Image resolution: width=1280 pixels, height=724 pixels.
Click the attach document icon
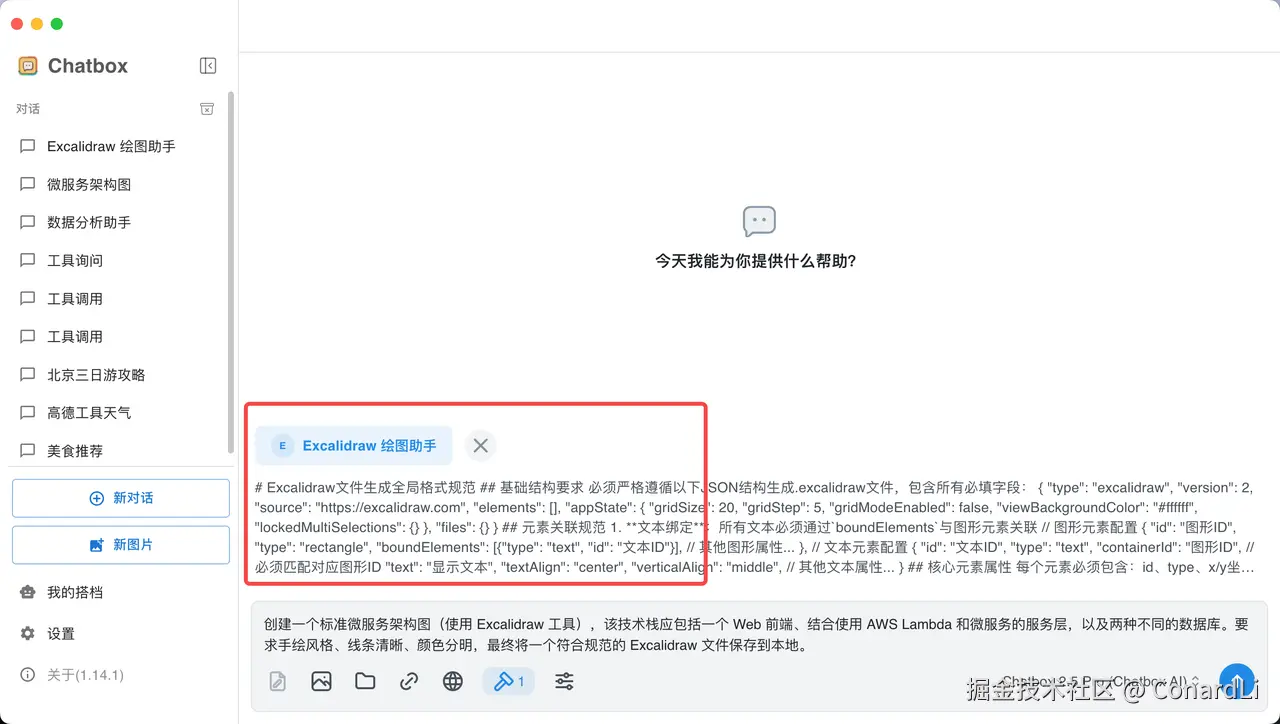click(277, 682)
